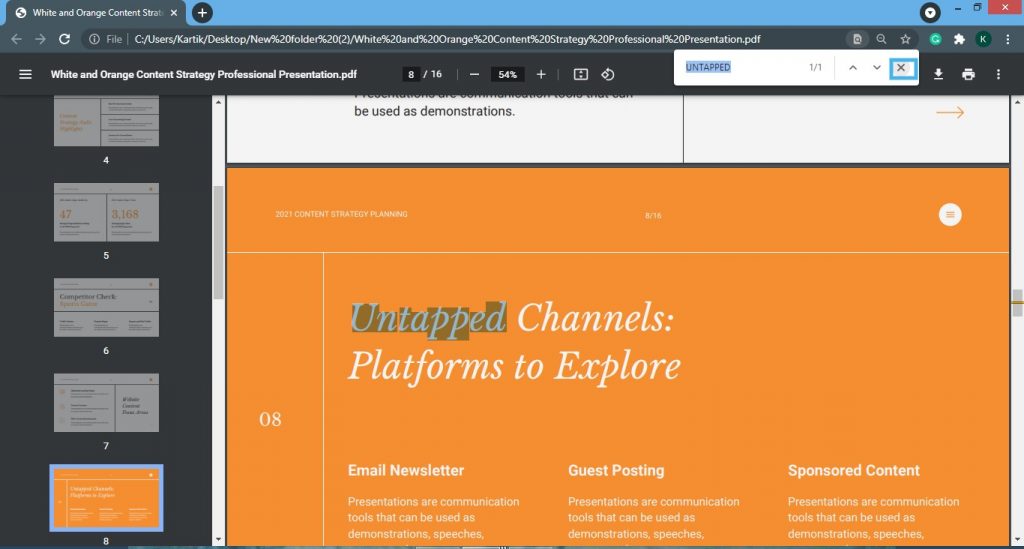The height and width of the screenshot is (549, 1024).
Task: Click the 1/1 search match counter
Action: 816,67
